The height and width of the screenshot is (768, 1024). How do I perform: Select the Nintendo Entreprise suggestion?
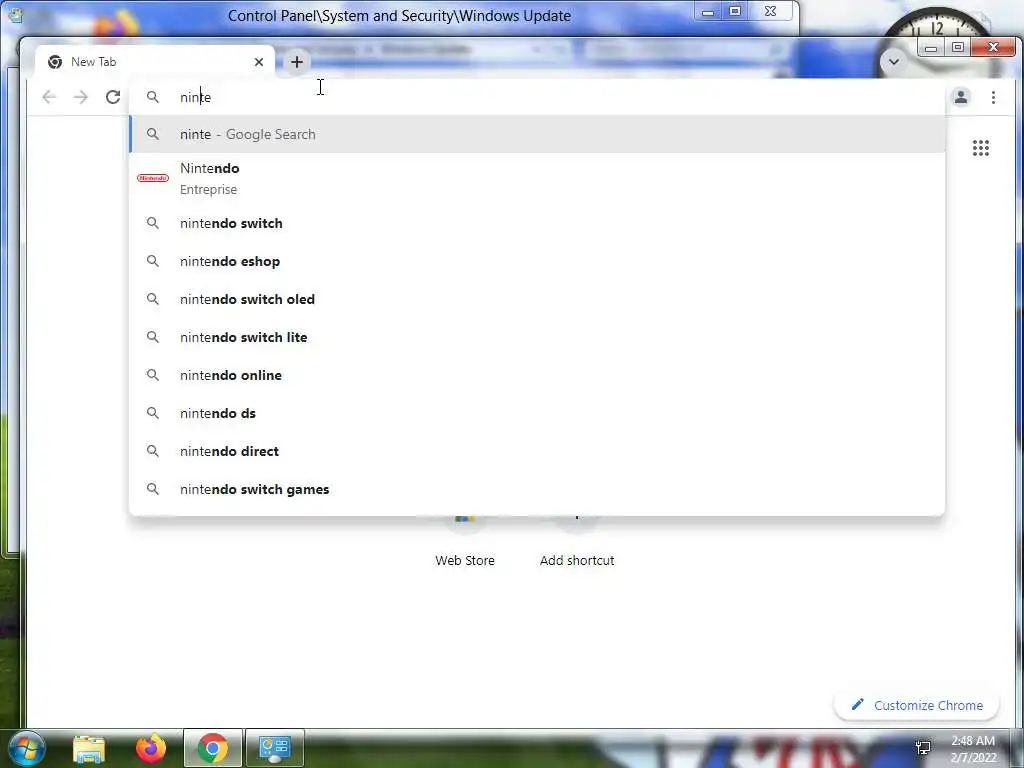coord(537,178)
